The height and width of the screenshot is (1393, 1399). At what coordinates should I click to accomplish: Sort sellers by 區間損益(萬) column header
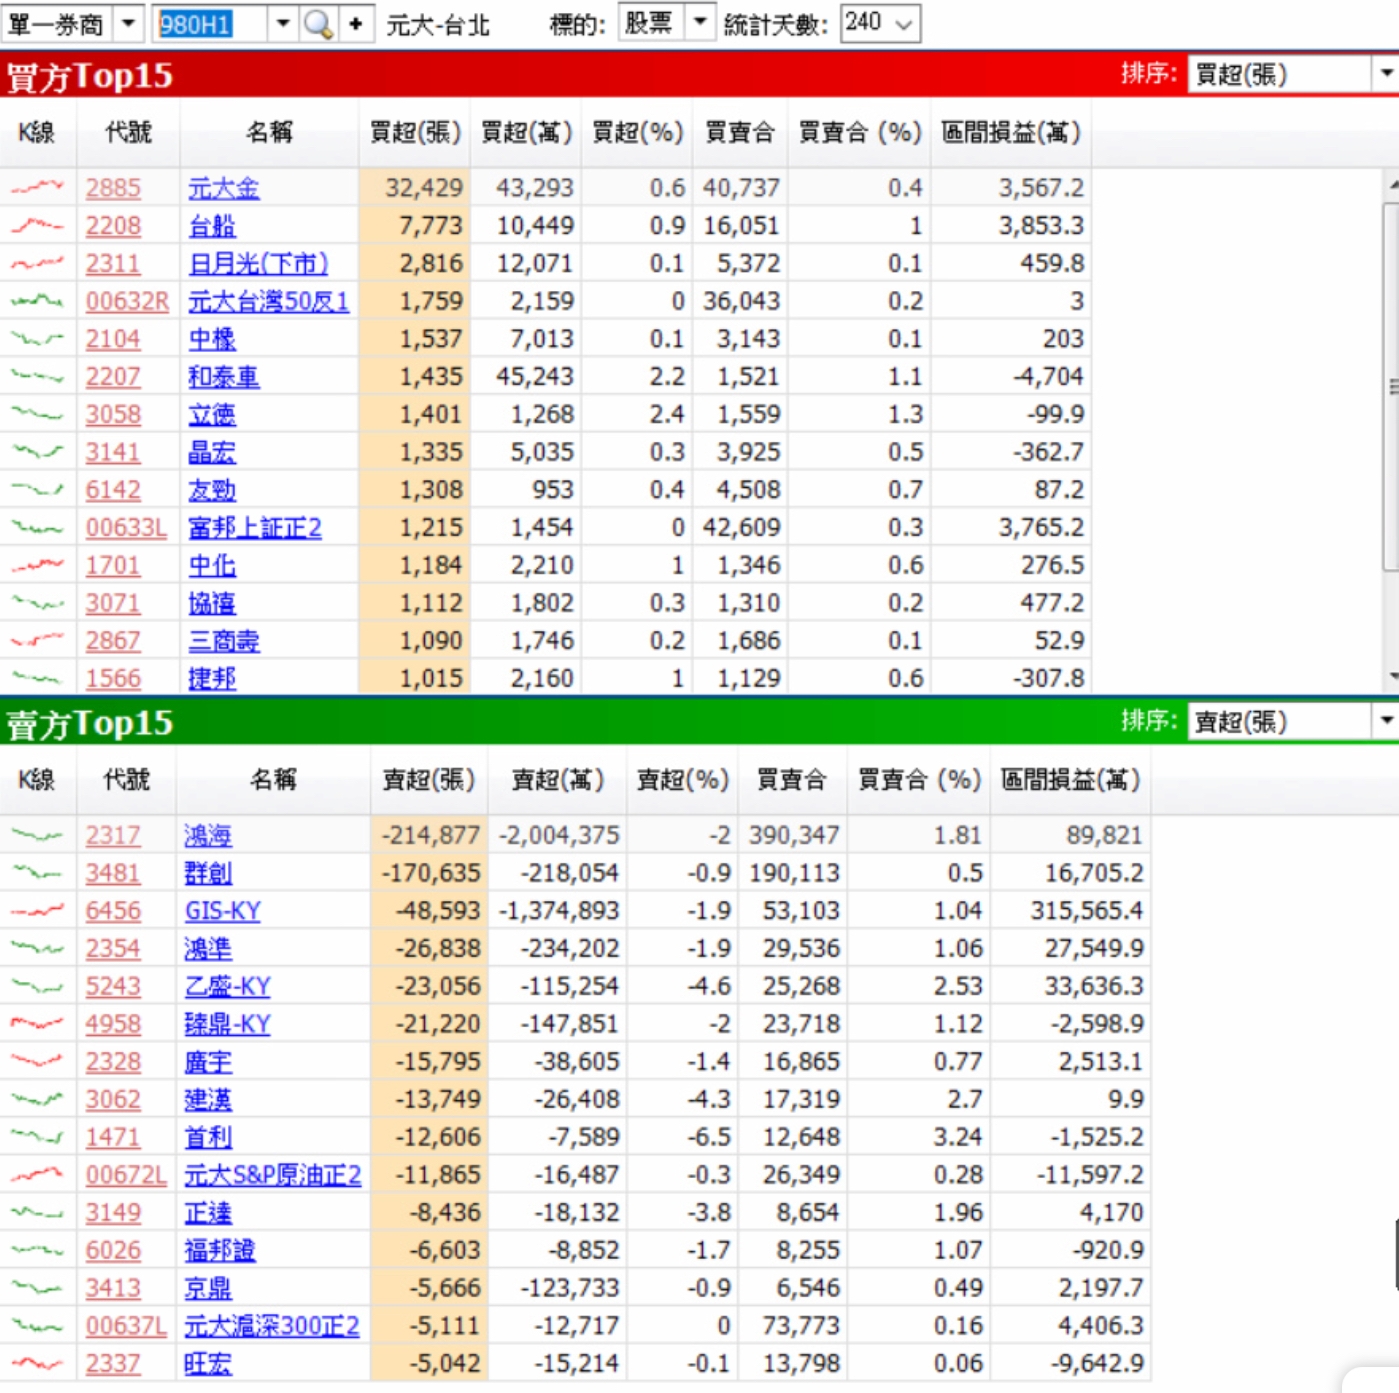(1071, 779)
